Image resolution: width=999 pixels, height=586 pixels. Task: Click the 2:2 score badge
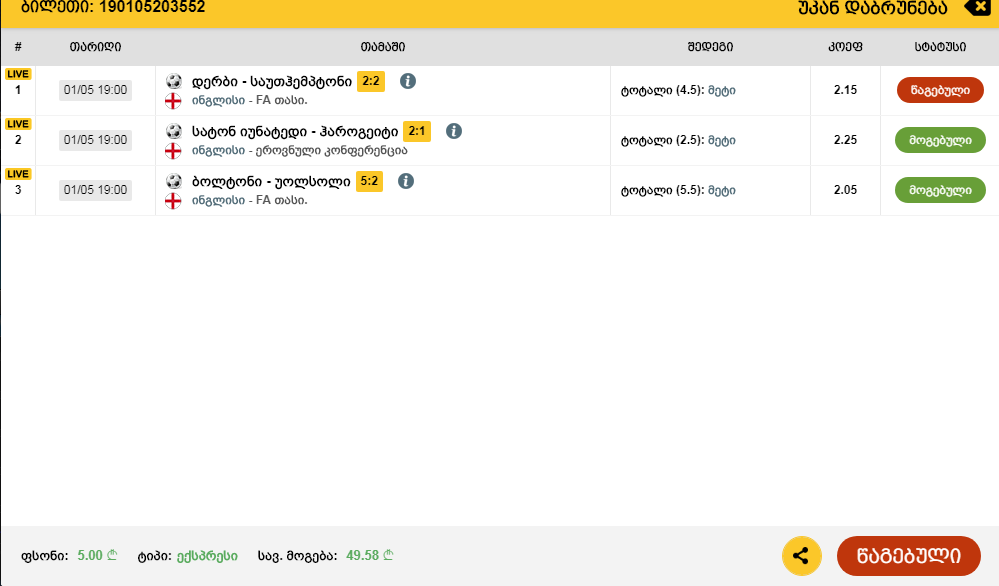tap(371, 81)
